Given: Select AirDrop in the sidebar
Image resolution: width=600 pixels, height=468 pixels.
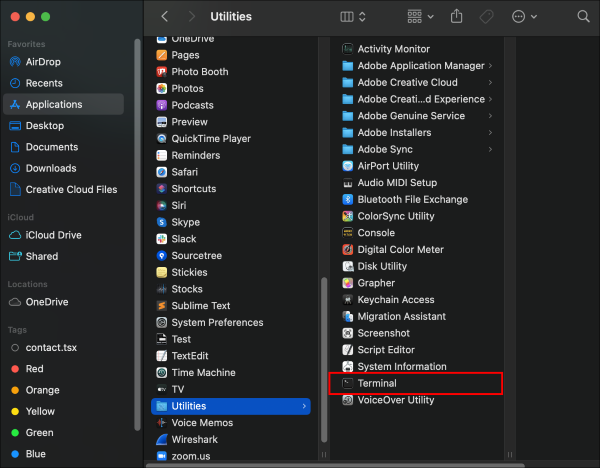Looking at the screenshot, I should 63,62.
